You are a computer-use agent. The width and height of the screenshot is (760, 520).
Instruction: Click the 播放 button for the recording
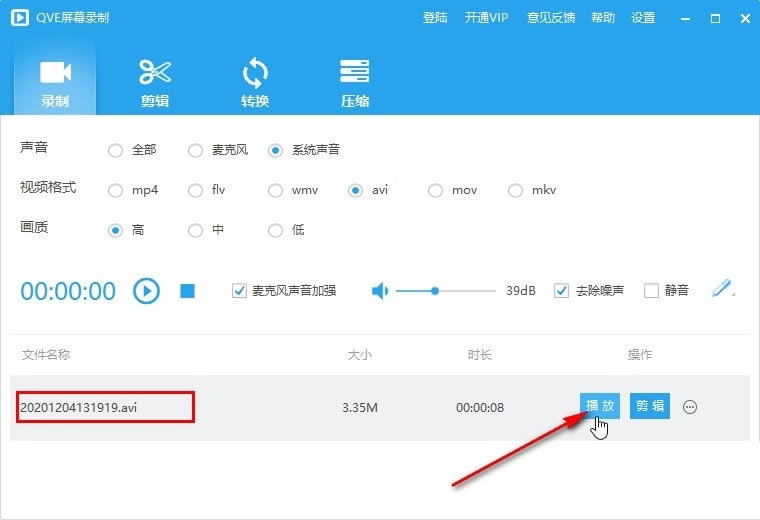[x=600, y=406]
